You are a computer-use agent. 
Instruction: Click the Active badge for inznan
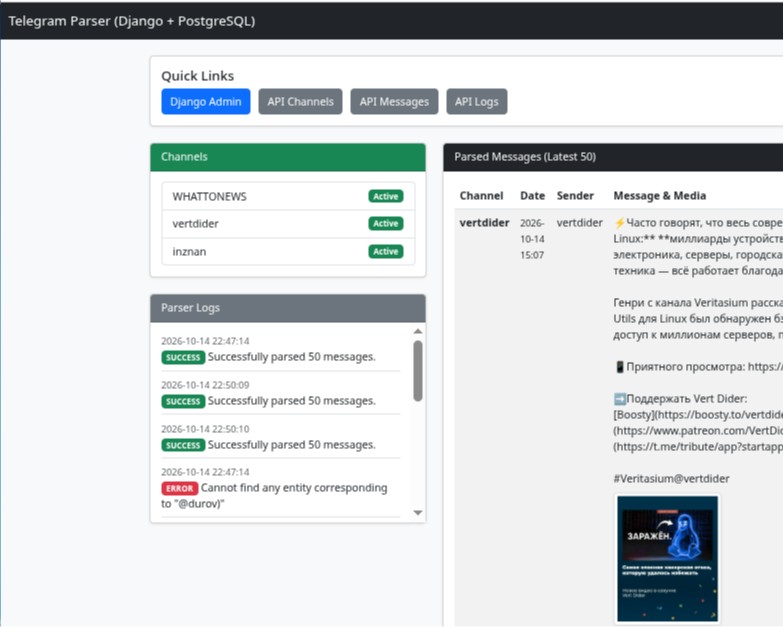[386, 251]
